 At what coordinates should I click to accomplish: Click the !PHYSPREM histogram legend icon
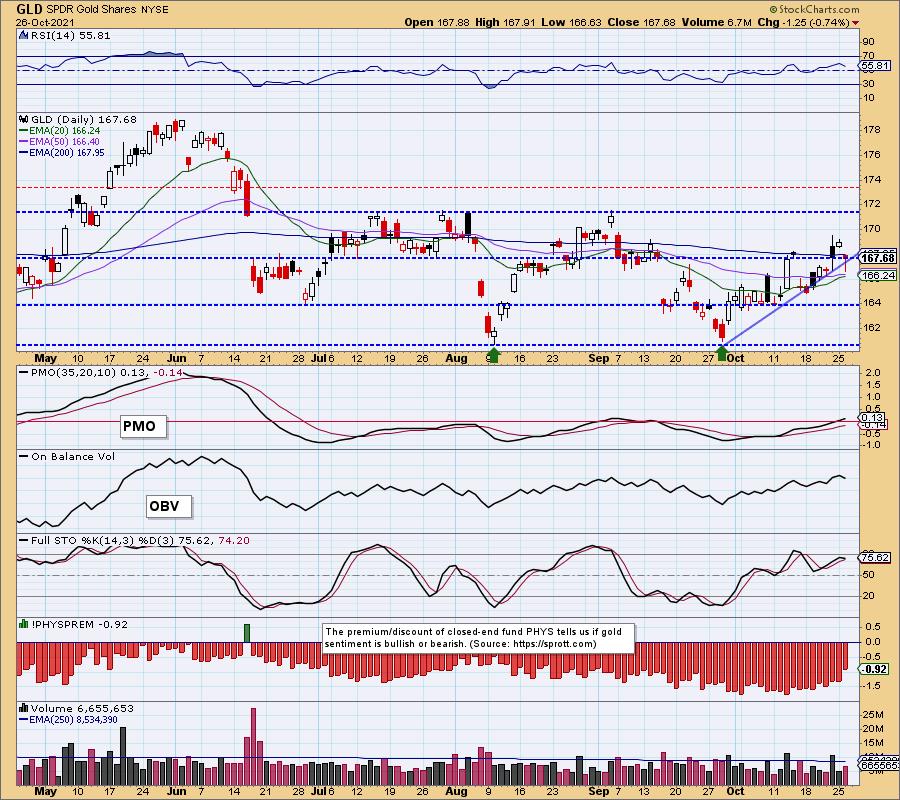click(24, 624)
